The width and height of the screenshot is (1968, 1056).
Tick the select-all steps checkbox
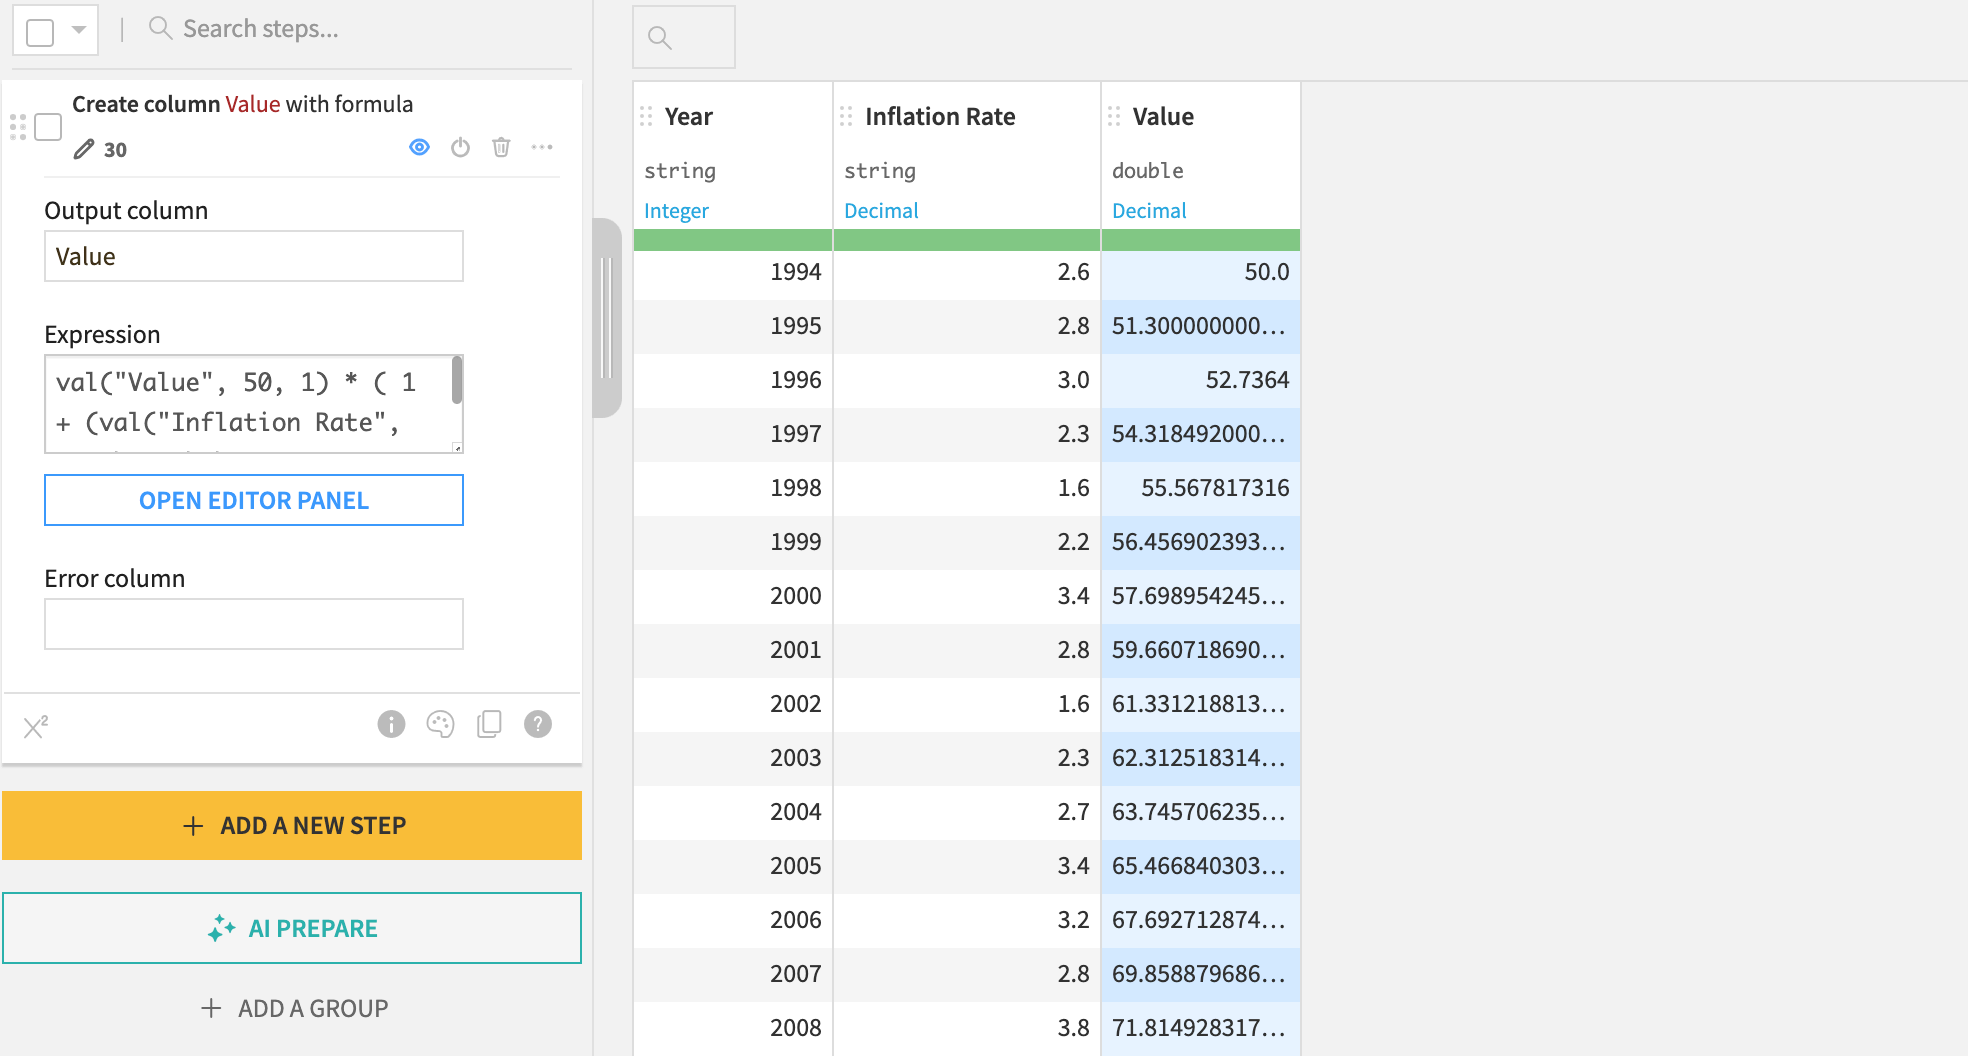click(x=40, y=32)
